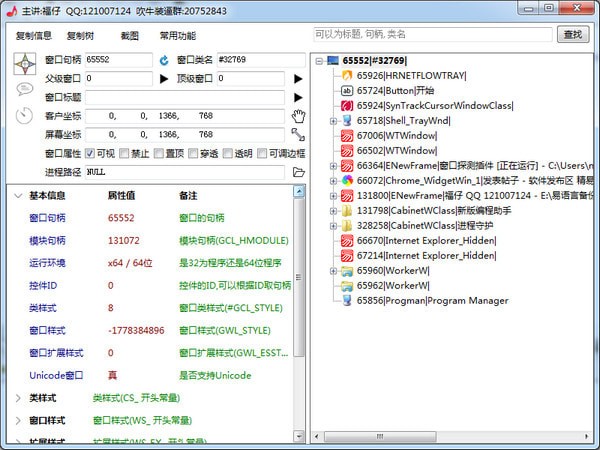This screenshot has width=600, height=450.
Task: Expand the 65960 WorkerW tree node
Action: pyautogui.click(x=333, y=271)
